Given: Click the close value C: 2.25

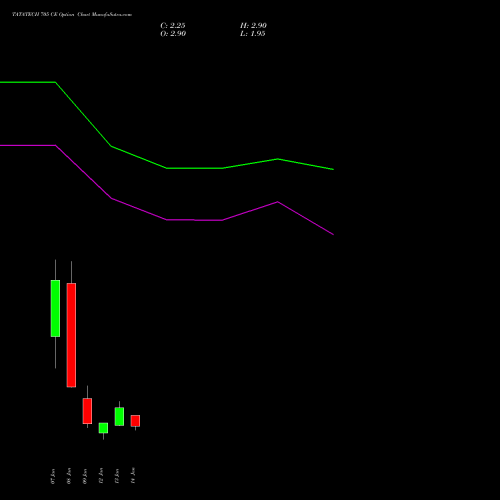Looking at the screenshot, I should point(173,26).
